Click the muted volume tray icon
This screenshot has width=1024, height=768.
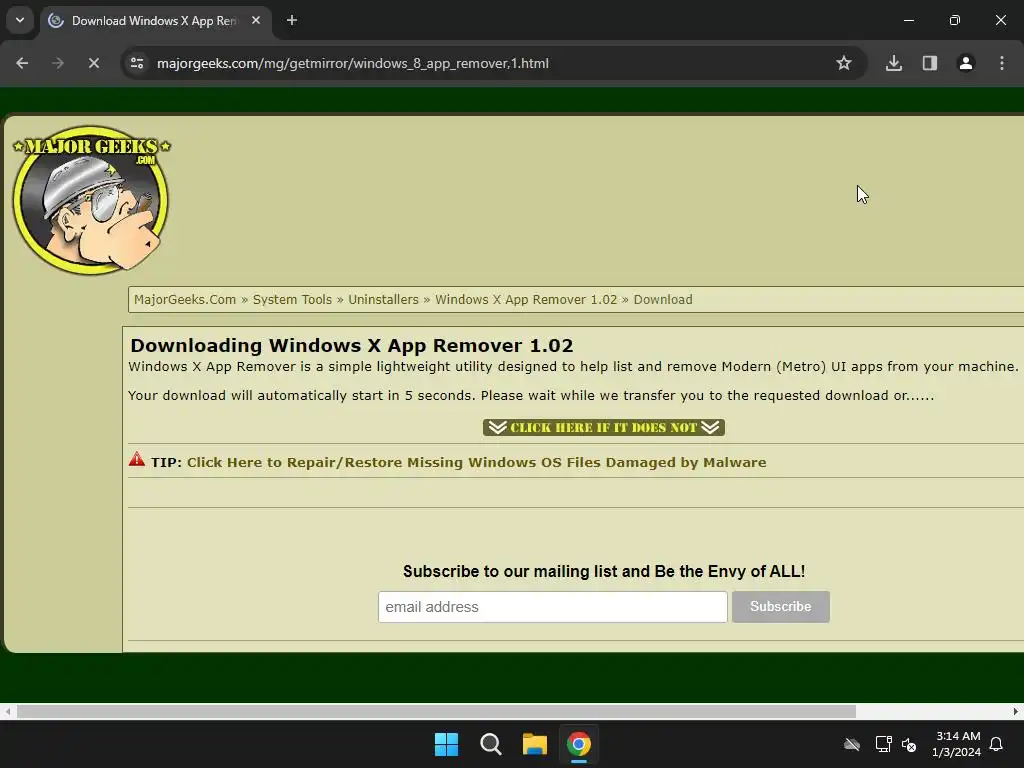tap(909, 744)
